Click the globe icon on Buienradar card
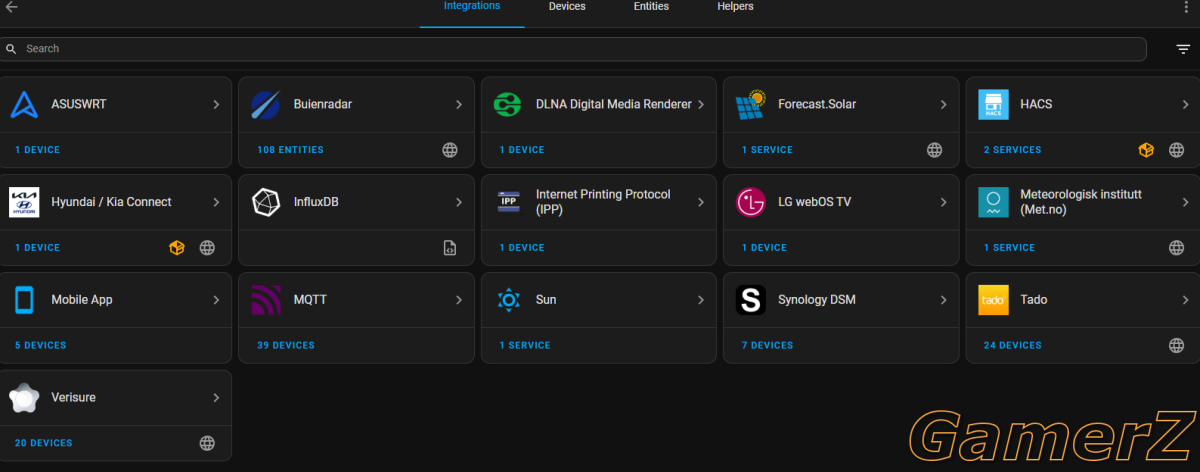The width and height of the screenshot is (1200, 472). [x=450, y=150]
